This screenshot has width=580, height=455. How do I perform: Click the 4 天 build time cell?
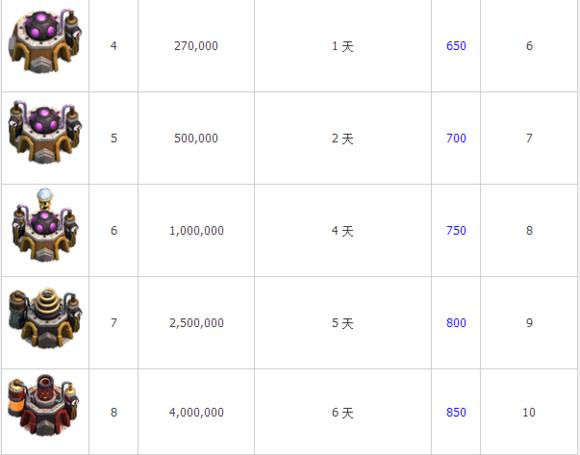click(343, 231)
